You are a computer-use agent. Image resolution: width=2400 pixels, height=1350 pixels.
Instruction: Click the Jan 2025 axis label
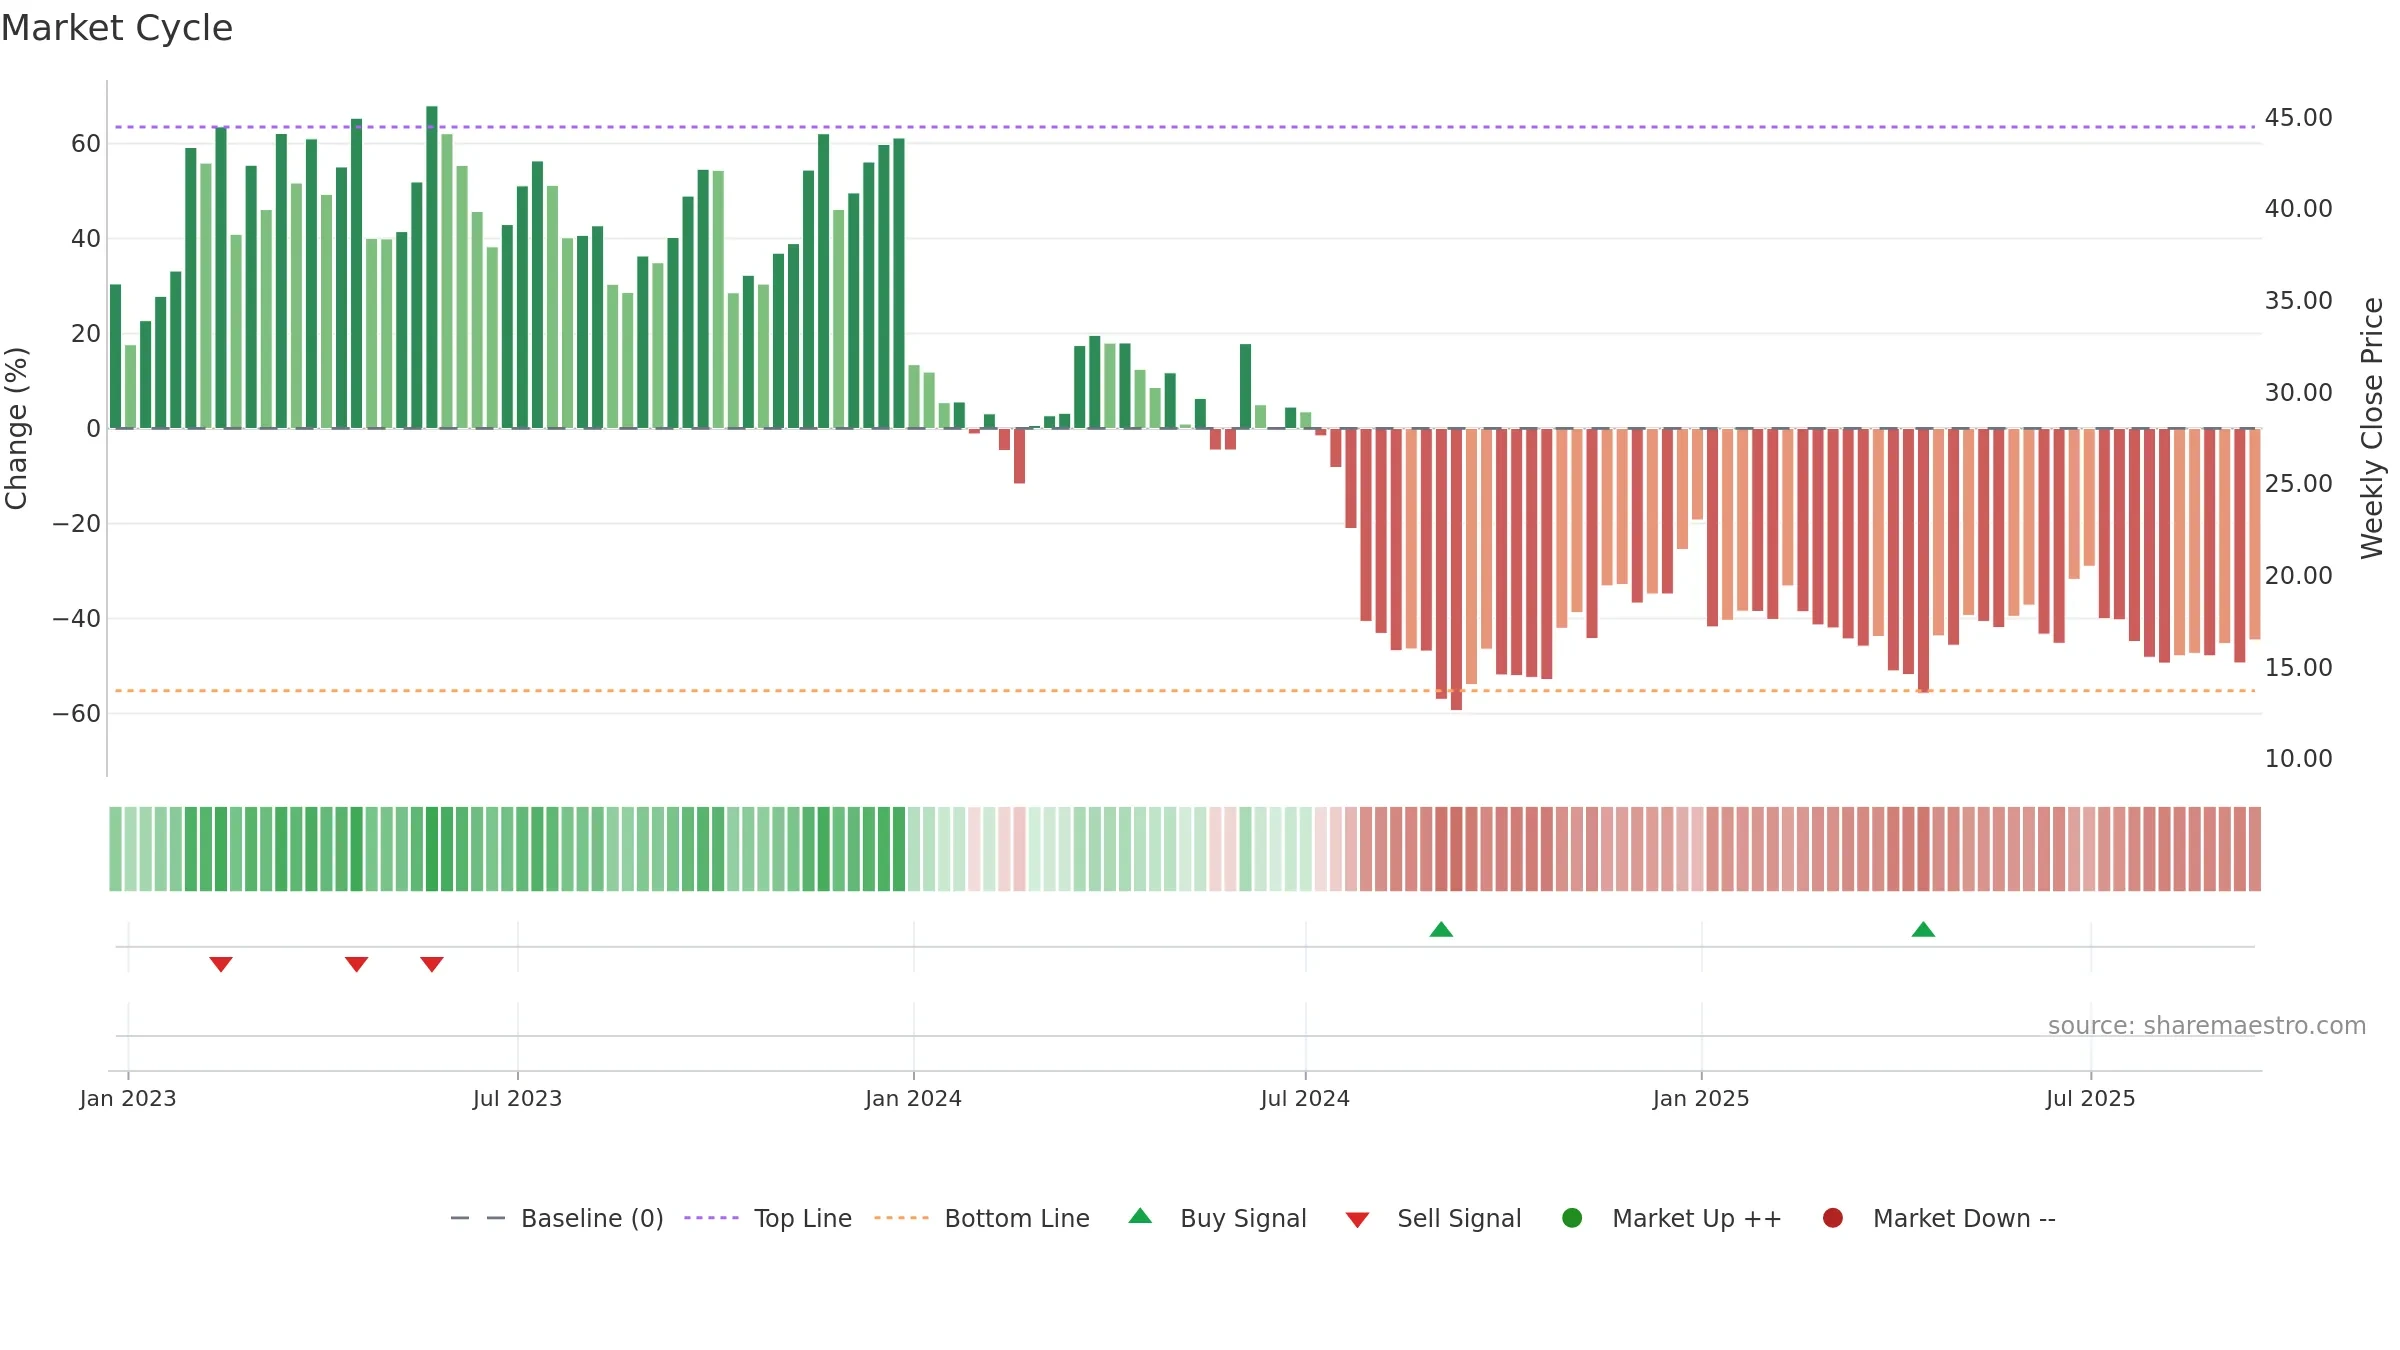pos(1701,1099)
